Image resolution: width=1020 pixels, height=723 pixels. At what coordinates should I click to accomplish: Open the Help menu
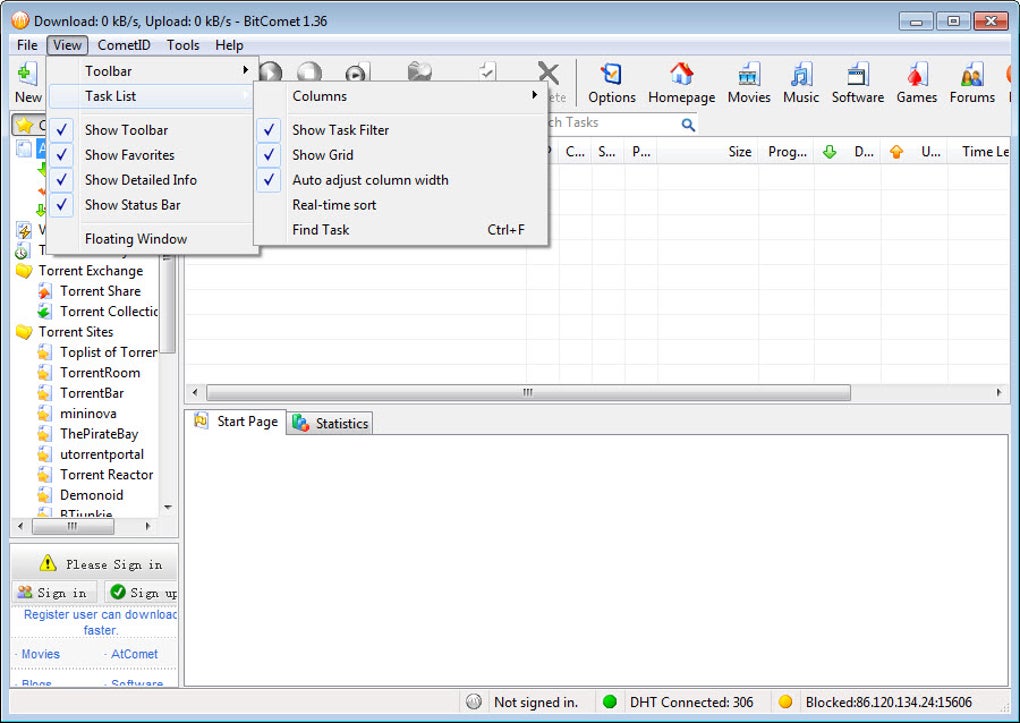(229, 45)
